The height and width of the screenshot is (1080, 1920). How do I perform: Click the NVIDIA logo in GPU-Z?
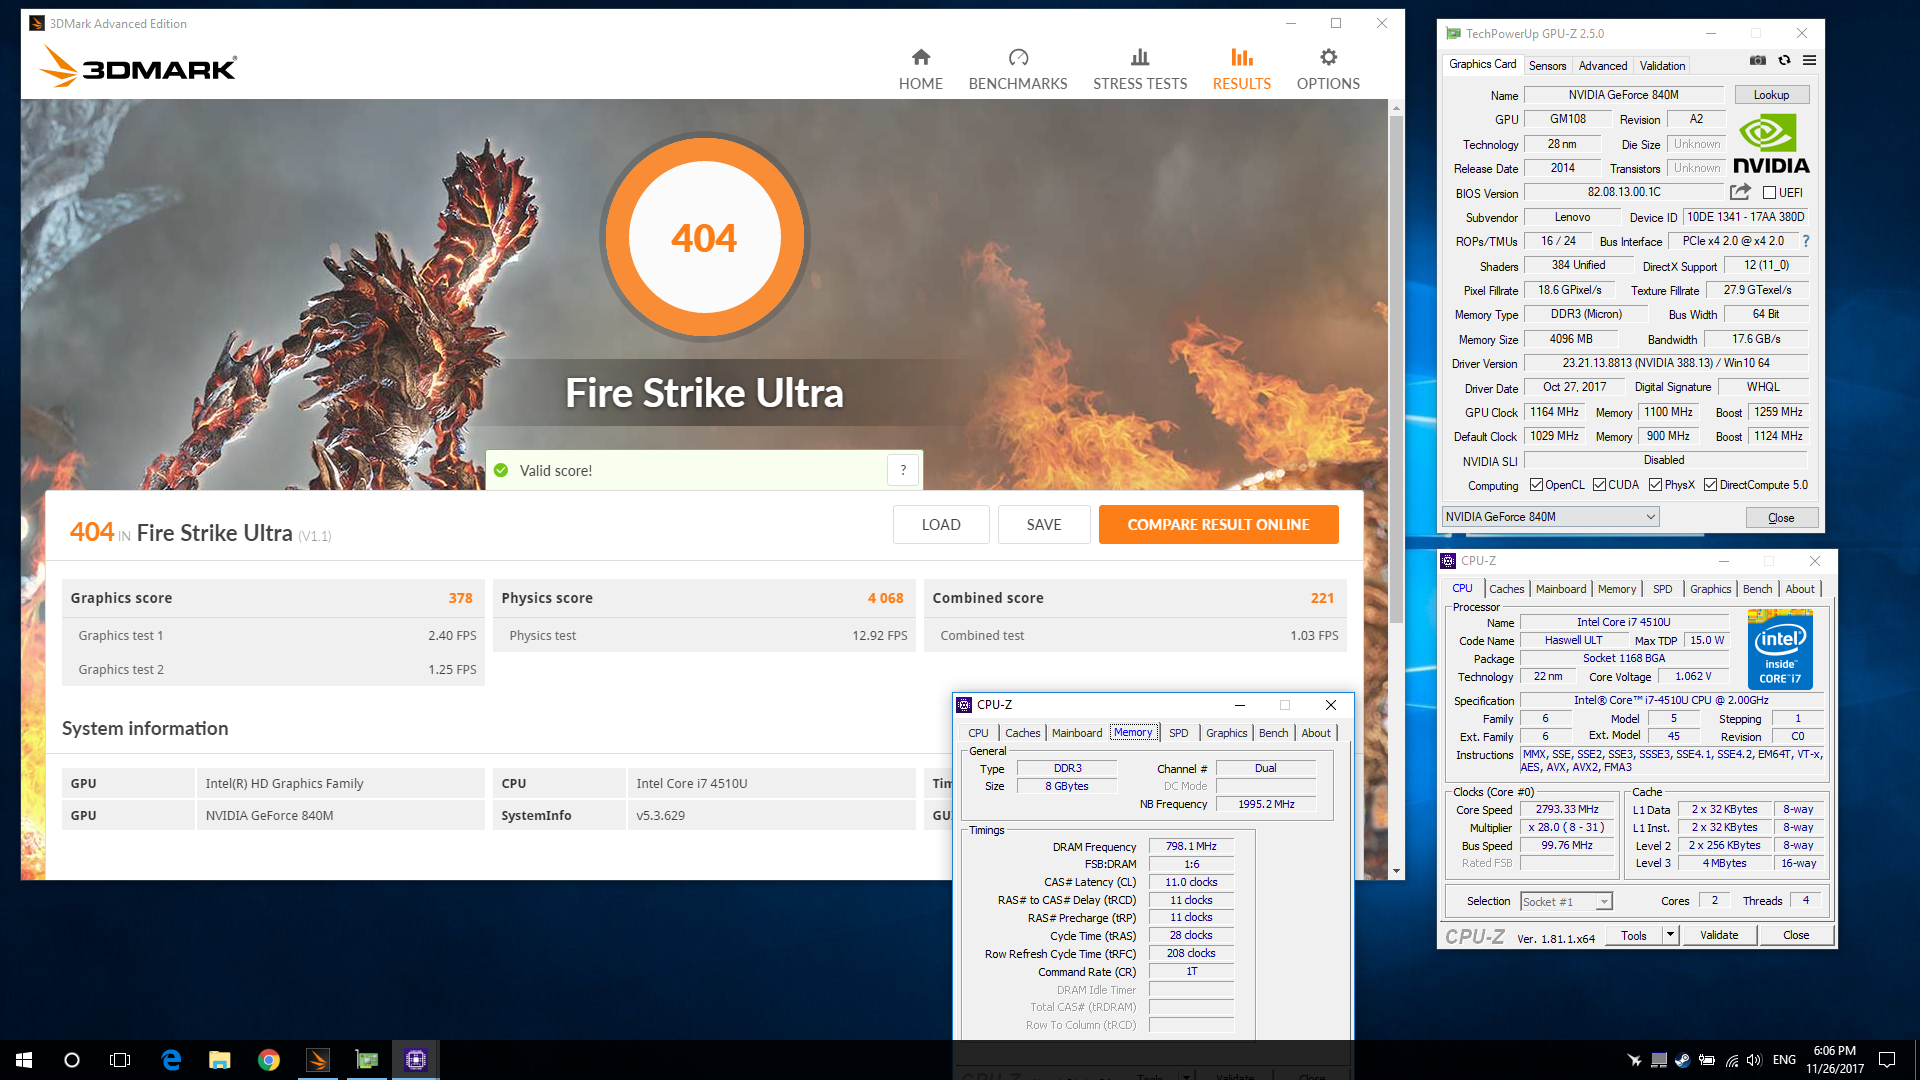point(1771,145)
